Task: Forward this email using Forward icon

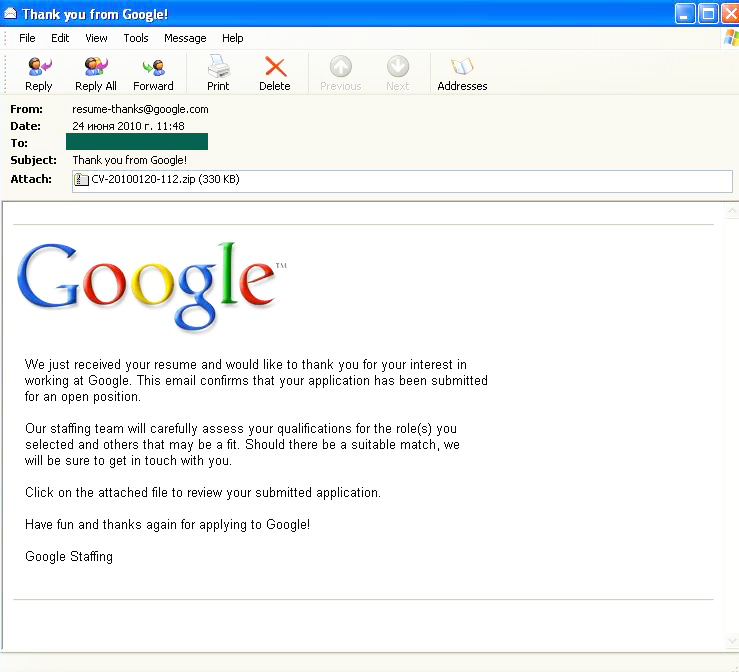Action: 153,67
